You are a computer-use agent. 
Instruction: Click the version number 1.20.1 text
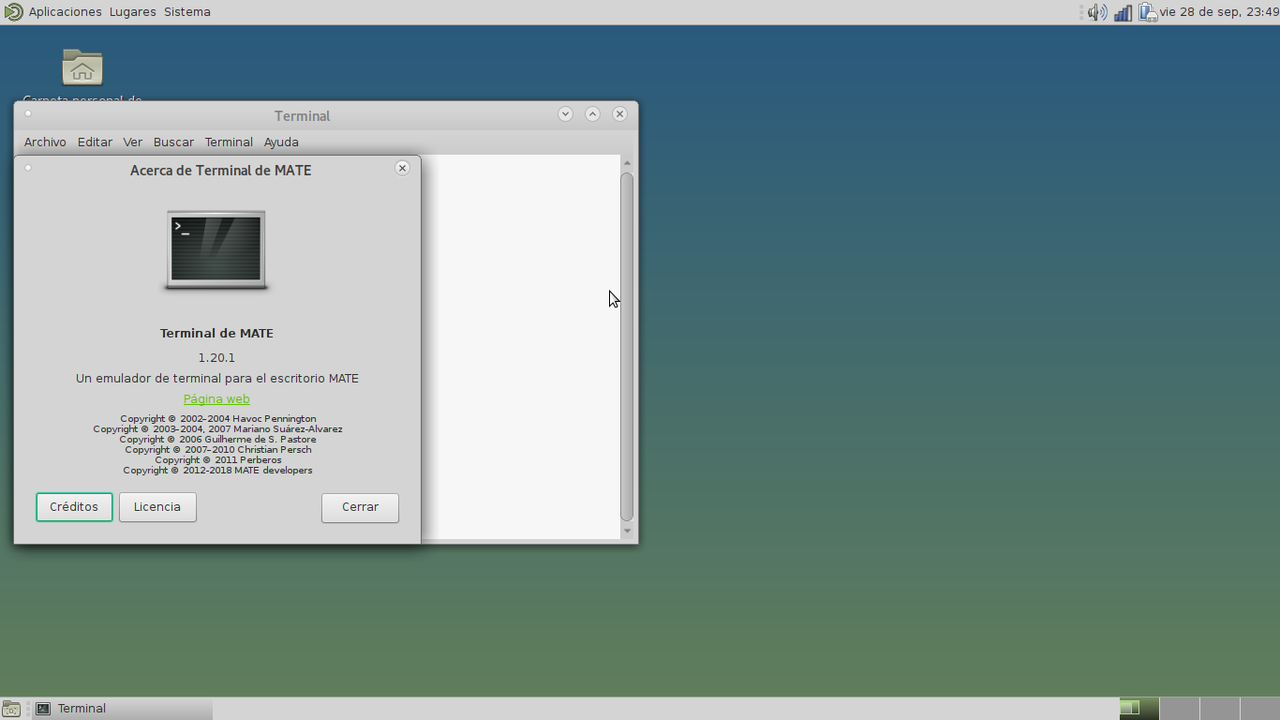pyautogui.click(x=216, y=358)
